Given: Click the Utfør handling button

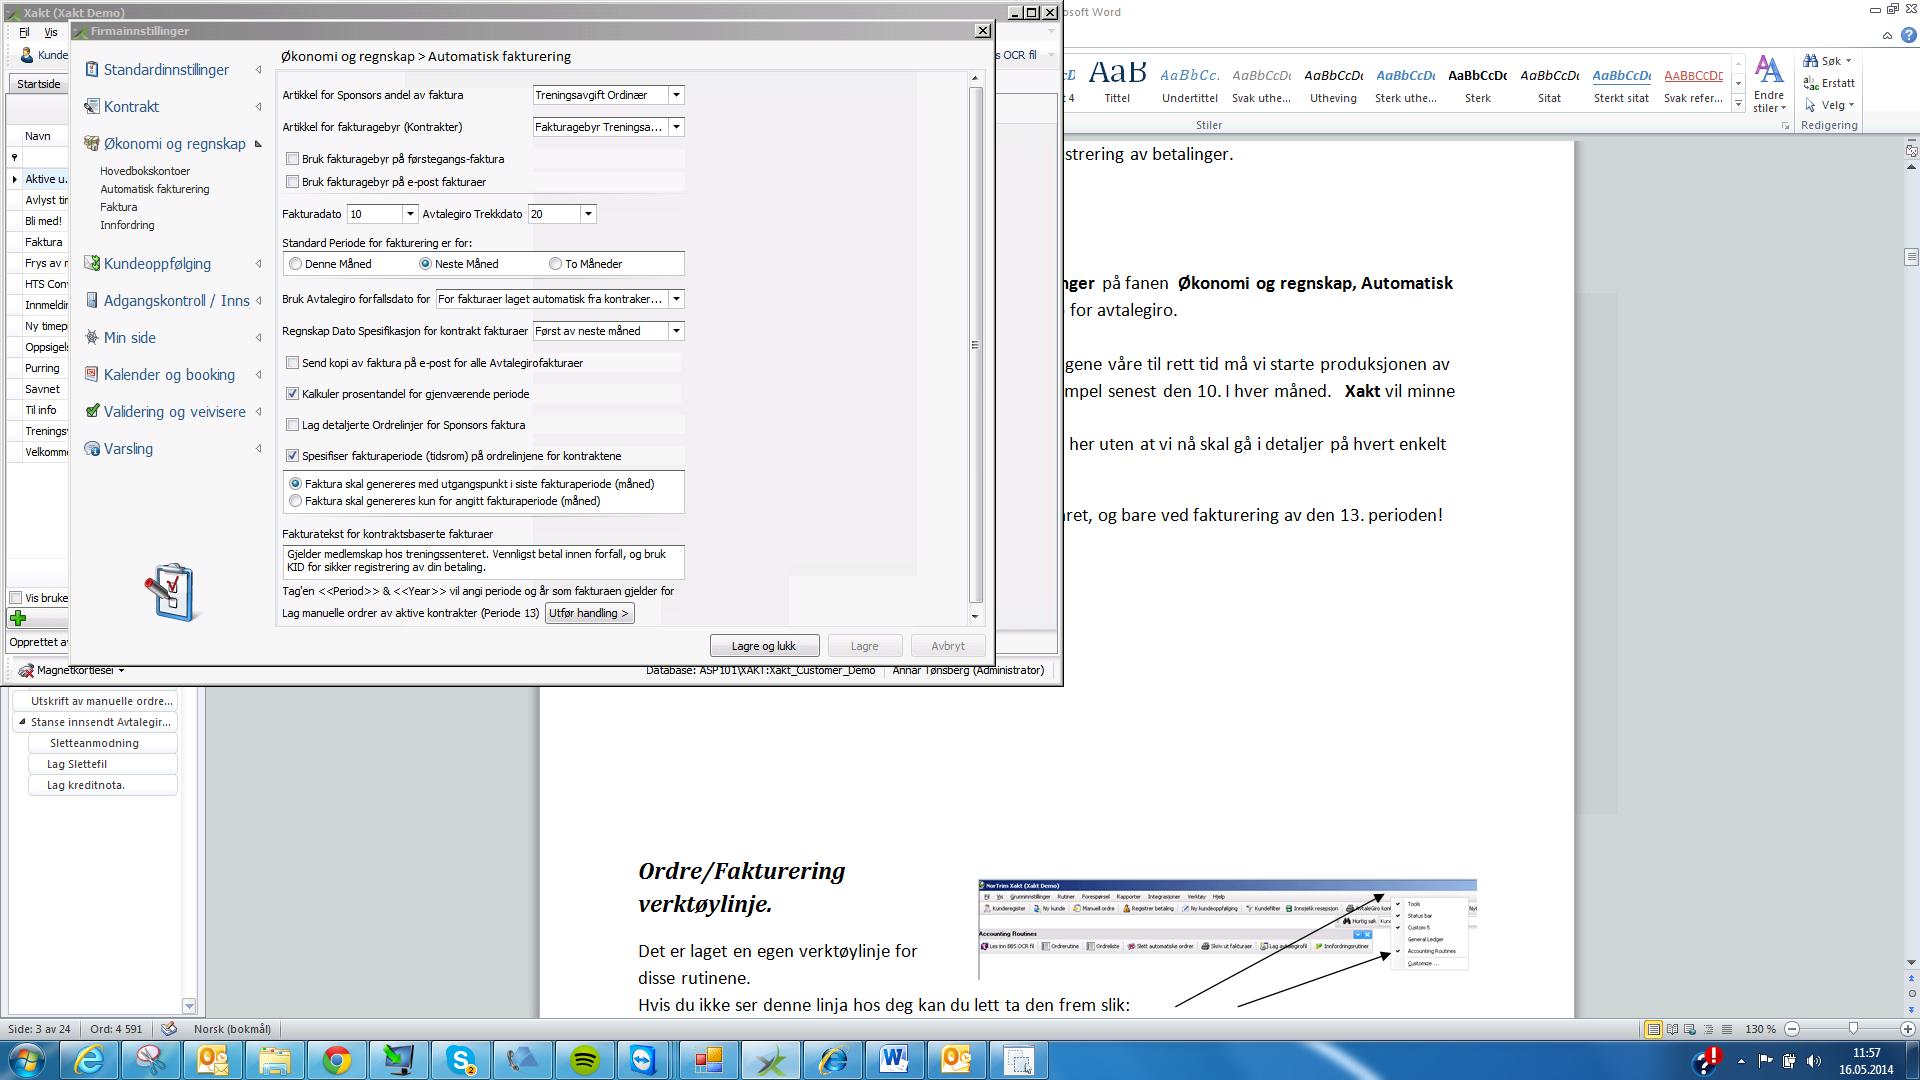Looking at the screenshot, I should (589, 613).
